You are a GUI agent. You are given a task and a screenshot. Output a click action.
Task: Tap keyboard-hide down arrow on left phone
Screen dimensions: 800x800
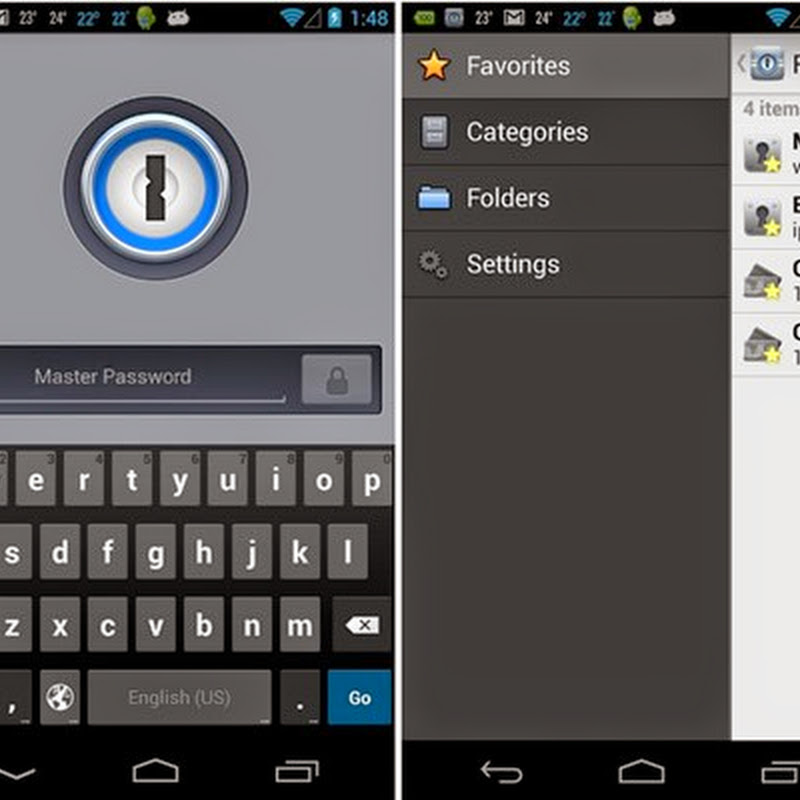coord(16,773)
